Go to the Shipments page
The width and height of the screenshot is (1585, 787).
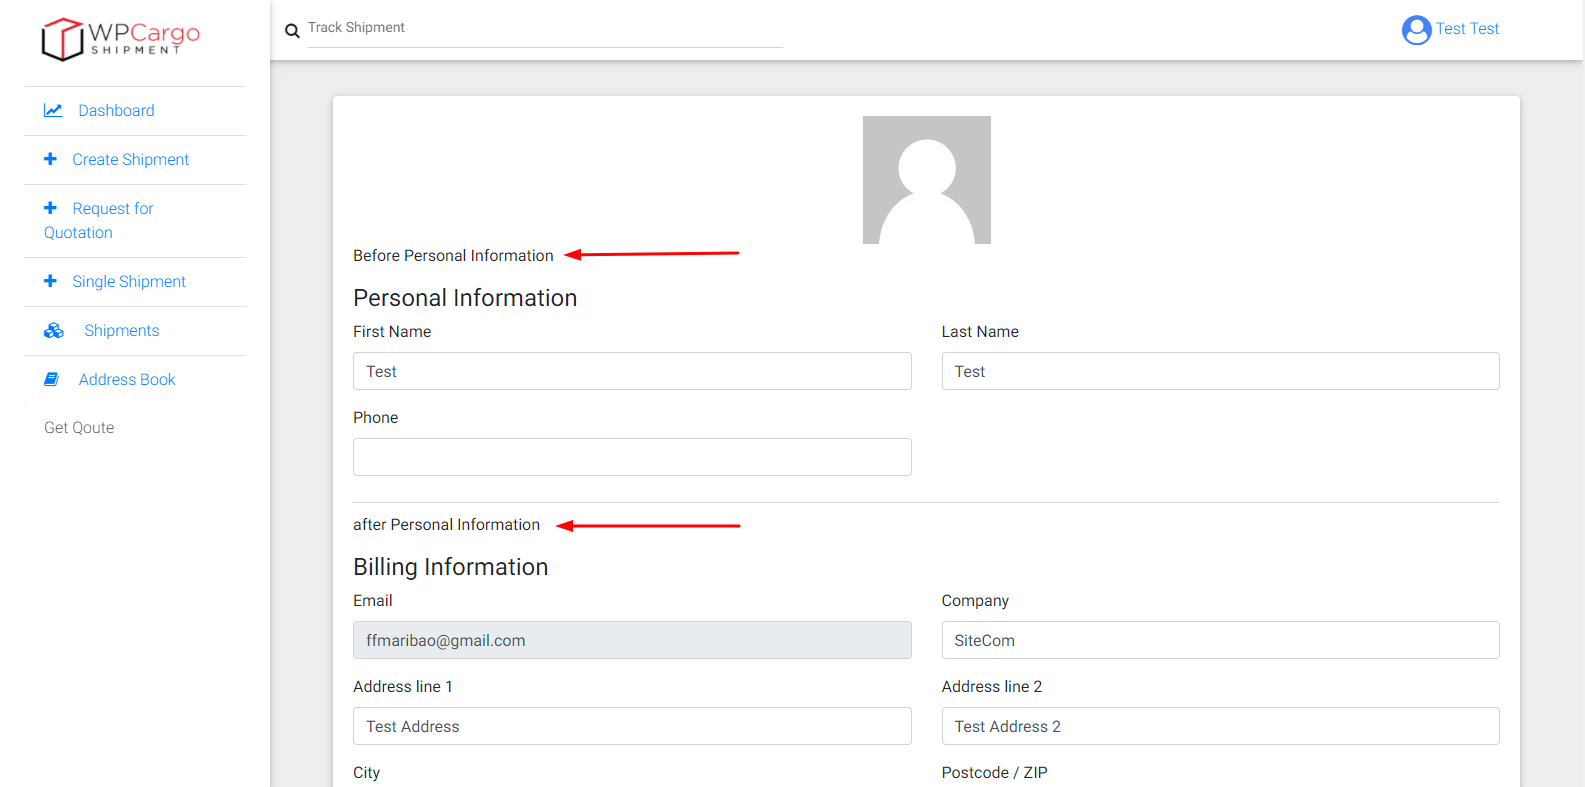[x=121, y=331]
